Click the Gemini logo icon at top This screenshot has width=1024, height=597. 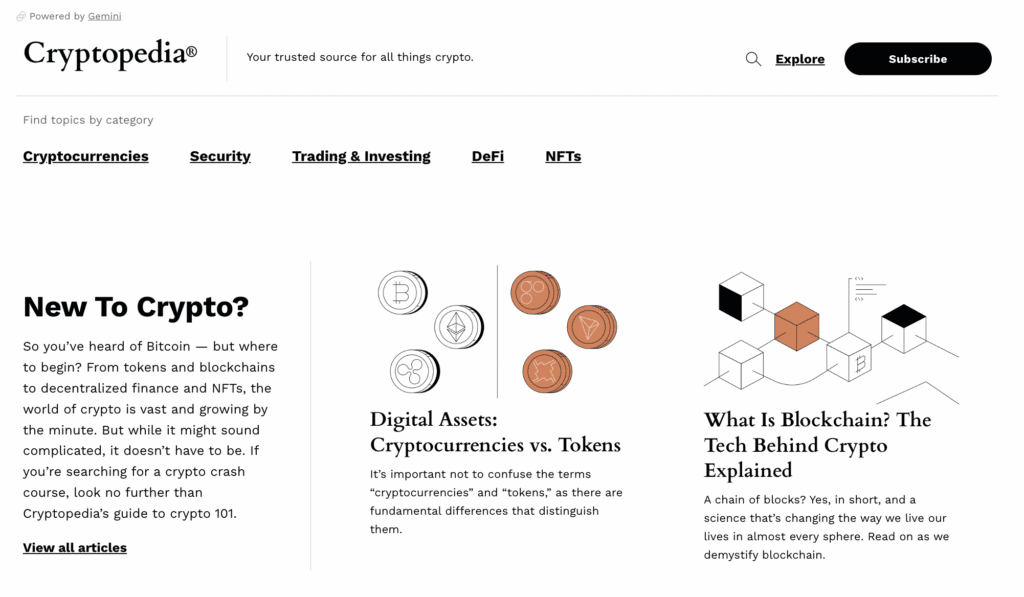point(21,17)
